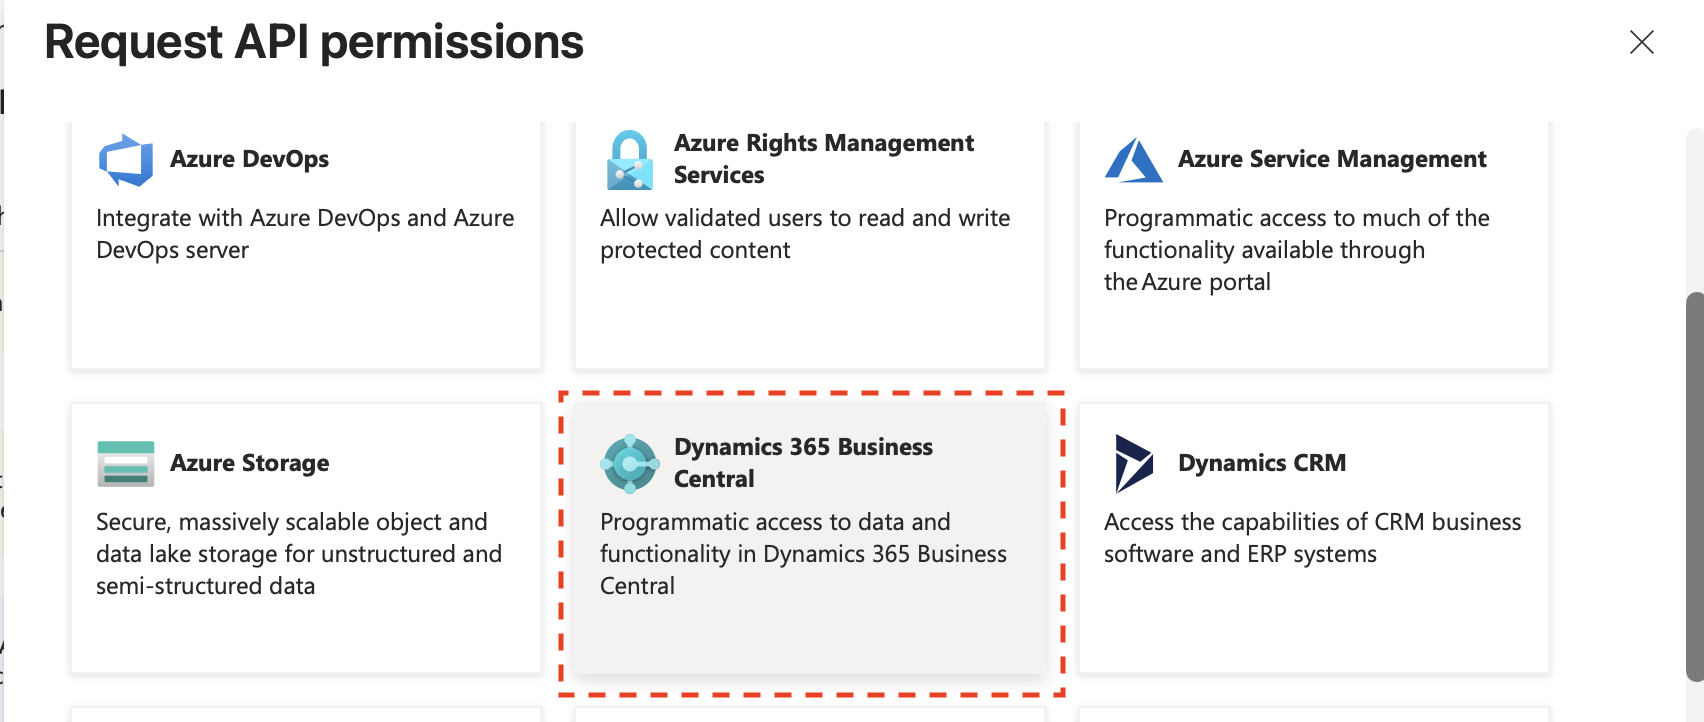The width and height of the screenshot is (1704, 722).
Task: Click Azure Service Management description text
Action: point(1296,250)
